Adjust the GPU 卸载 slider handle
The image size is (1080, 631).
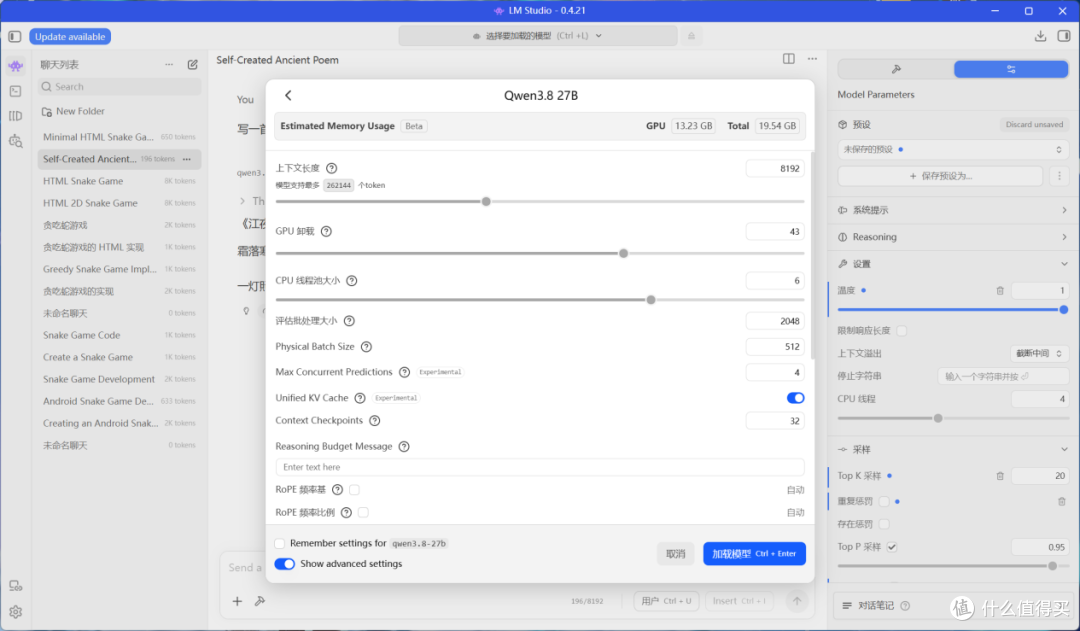click(623, 254)
